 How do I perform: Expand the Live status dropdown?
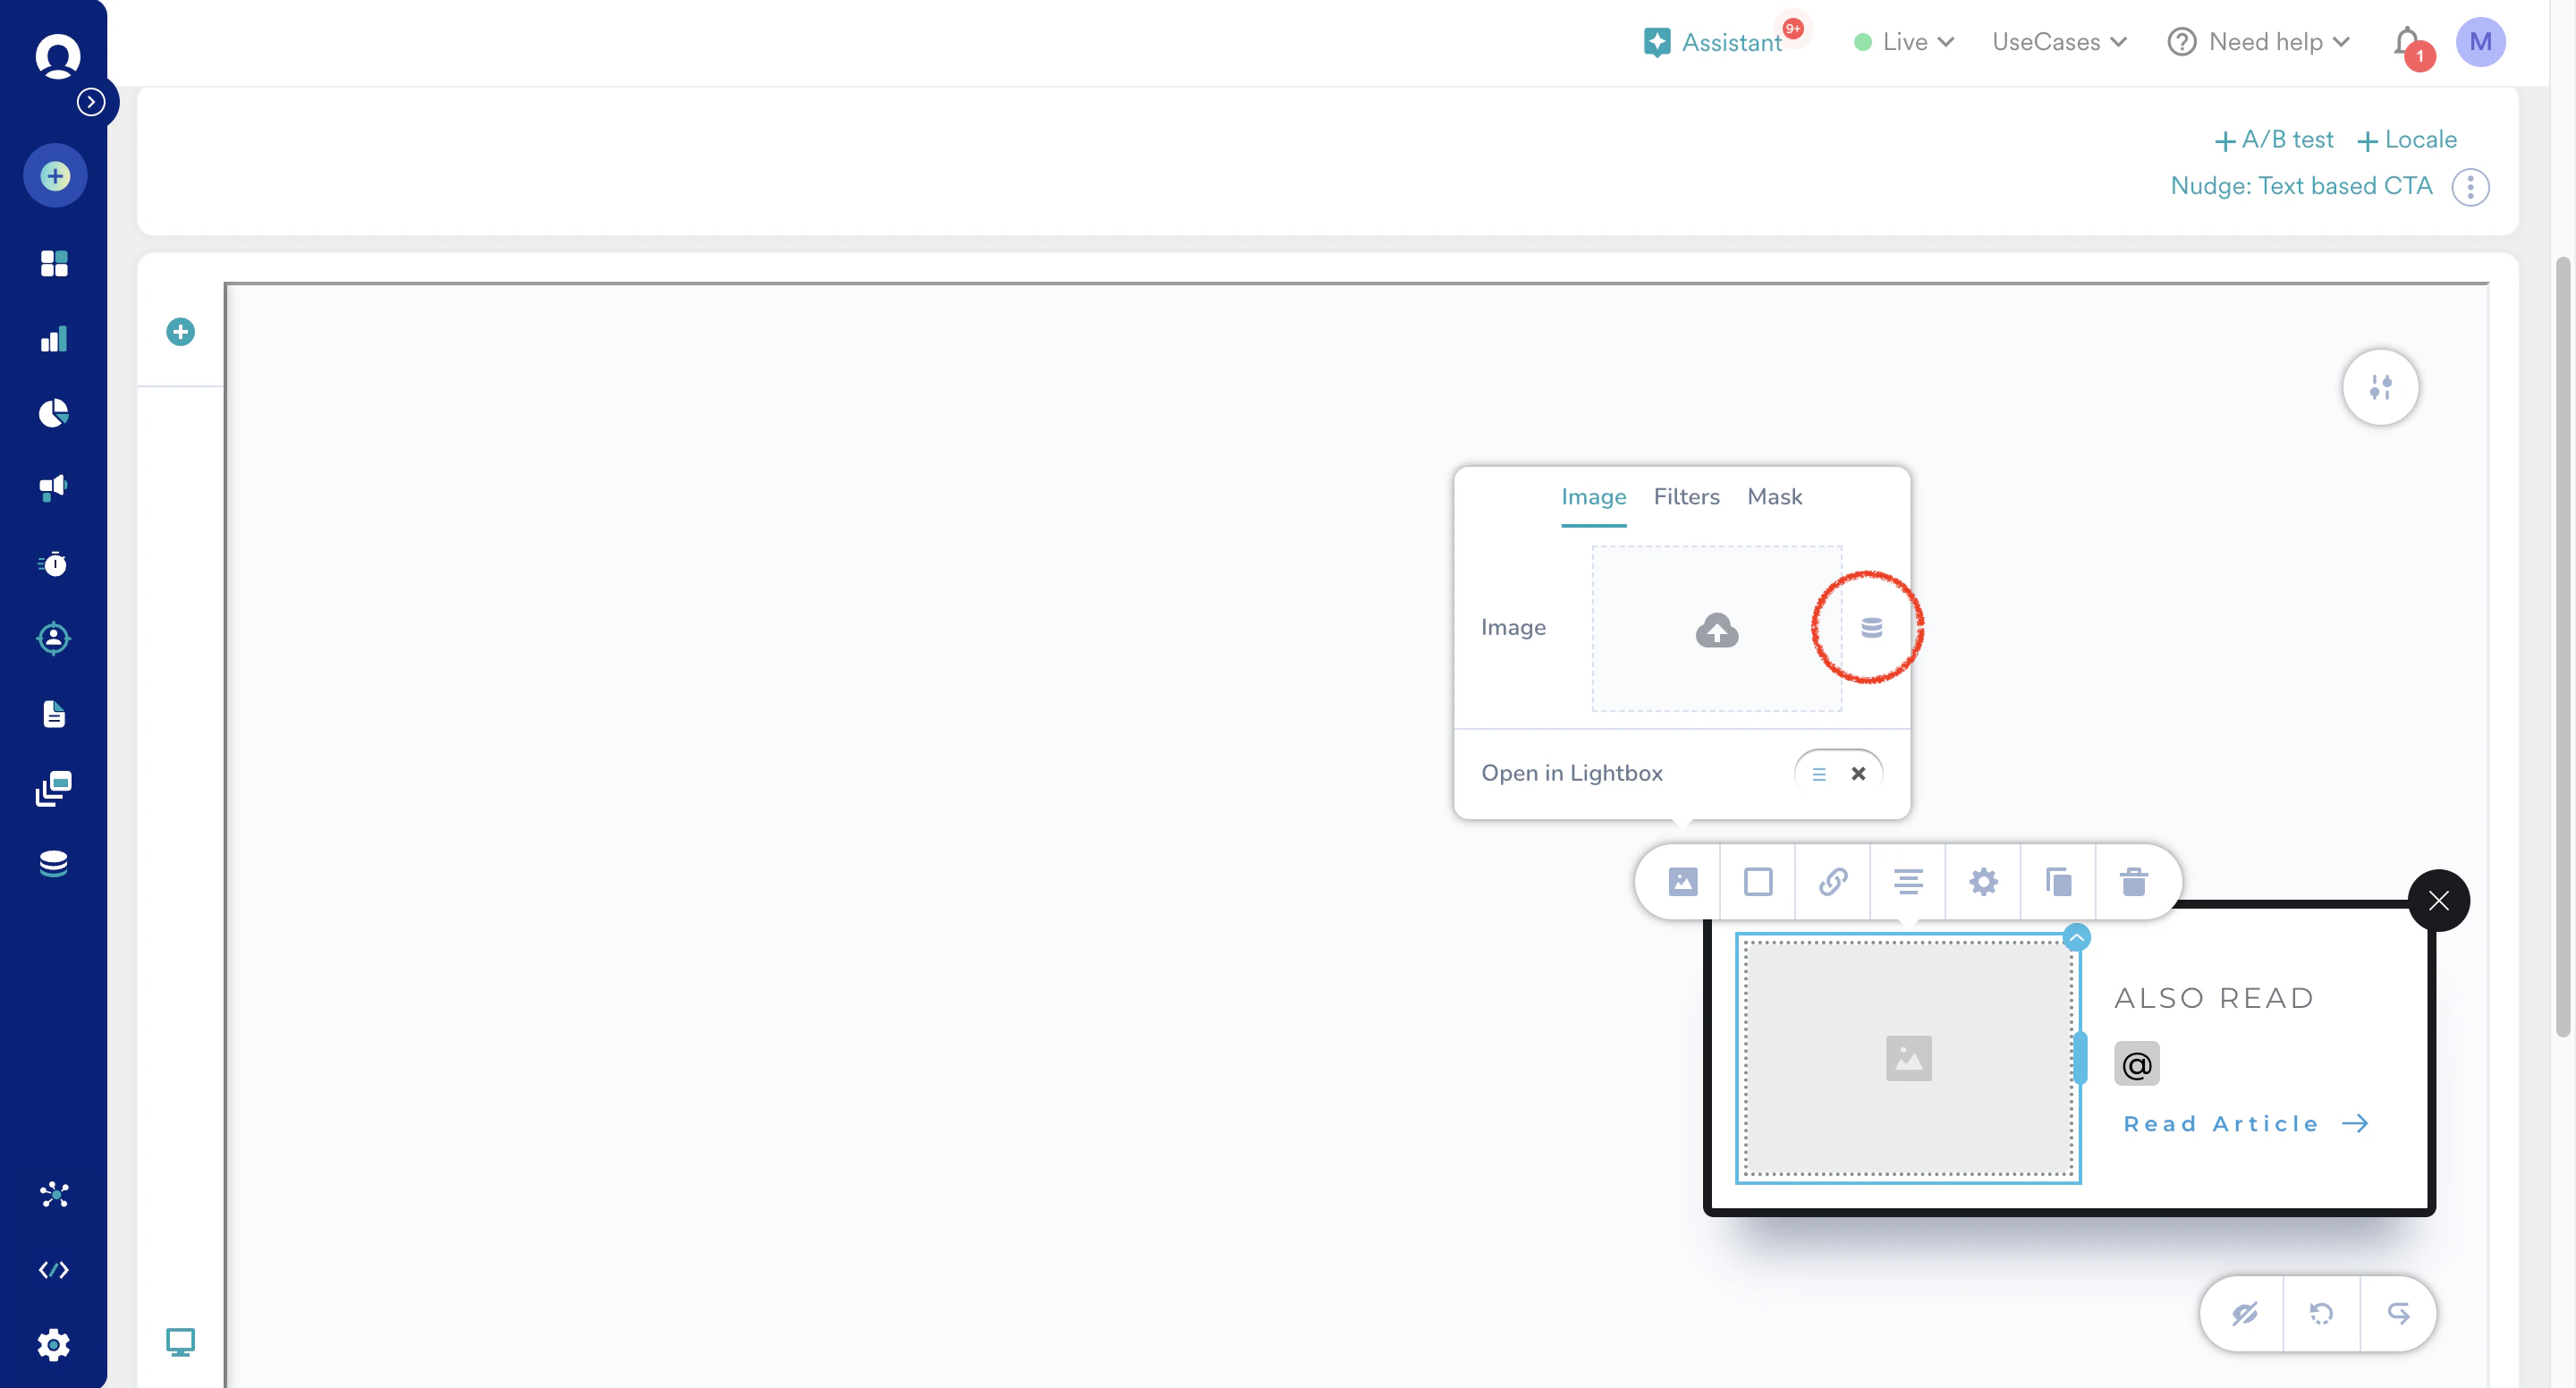pyautogui.click(x=1904, y=42)
